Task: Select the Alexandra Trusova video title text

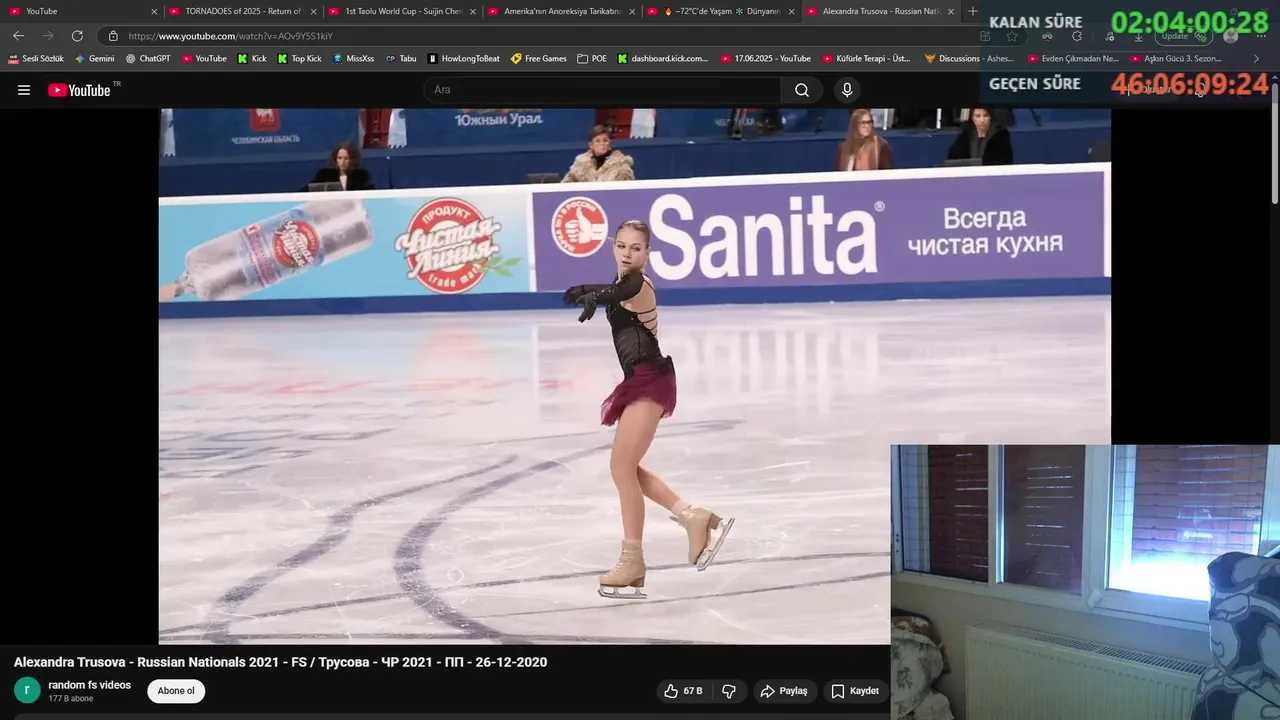Action: pos(280,662)
